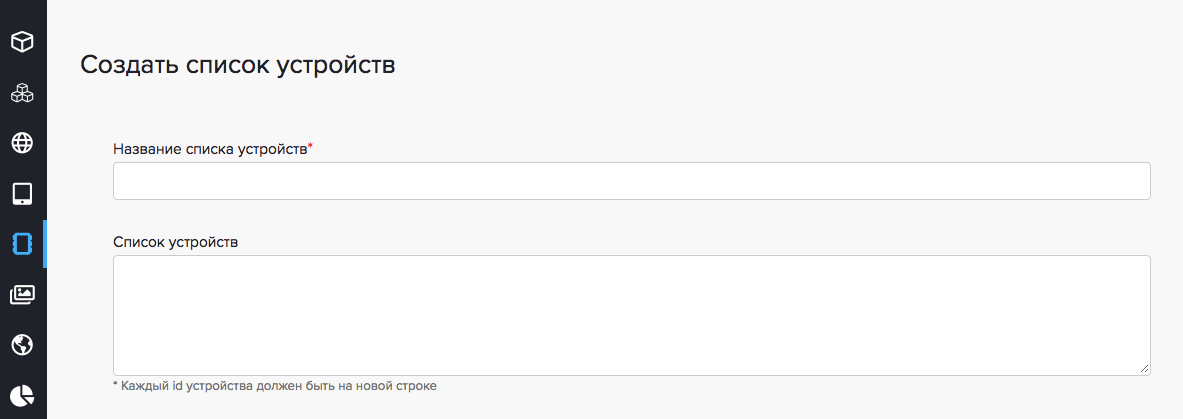Focus the "Название списка устройств" text field

pos(631,181)
